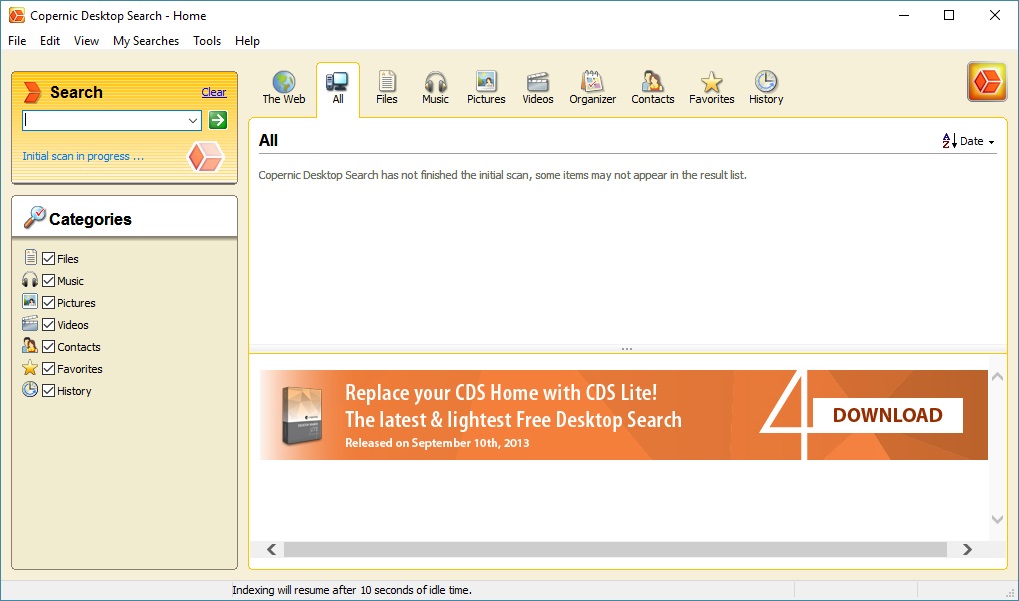Toggle the Music category checkbox
This screenshot has height=601, width=1019.
[48, 281]
